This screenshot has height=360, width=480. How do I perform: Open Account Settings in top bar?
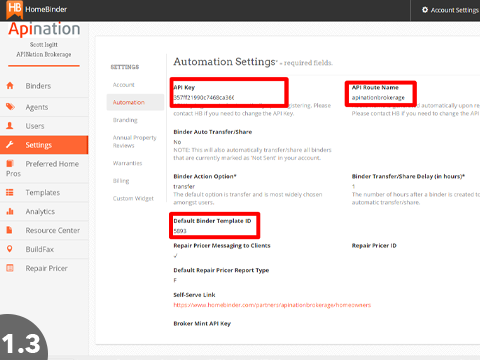[450, 10]
